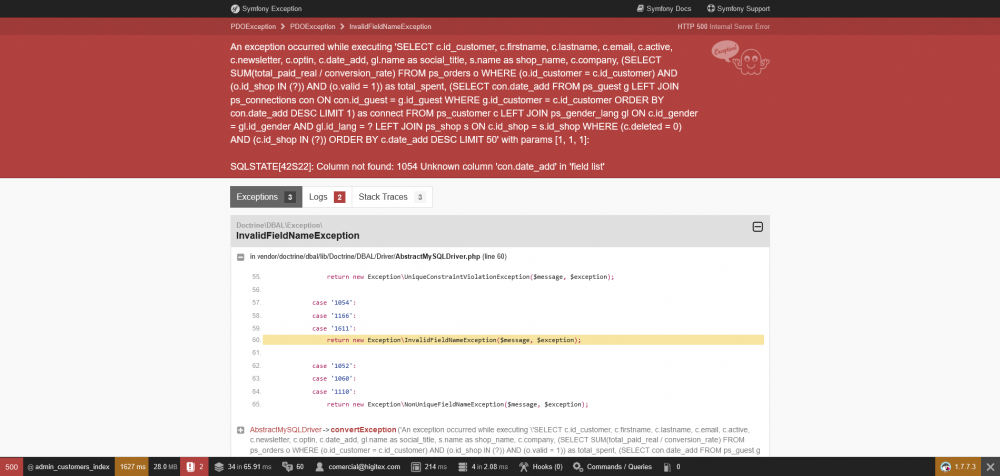Switch to the Stack Traces tab

coord(392,197)
